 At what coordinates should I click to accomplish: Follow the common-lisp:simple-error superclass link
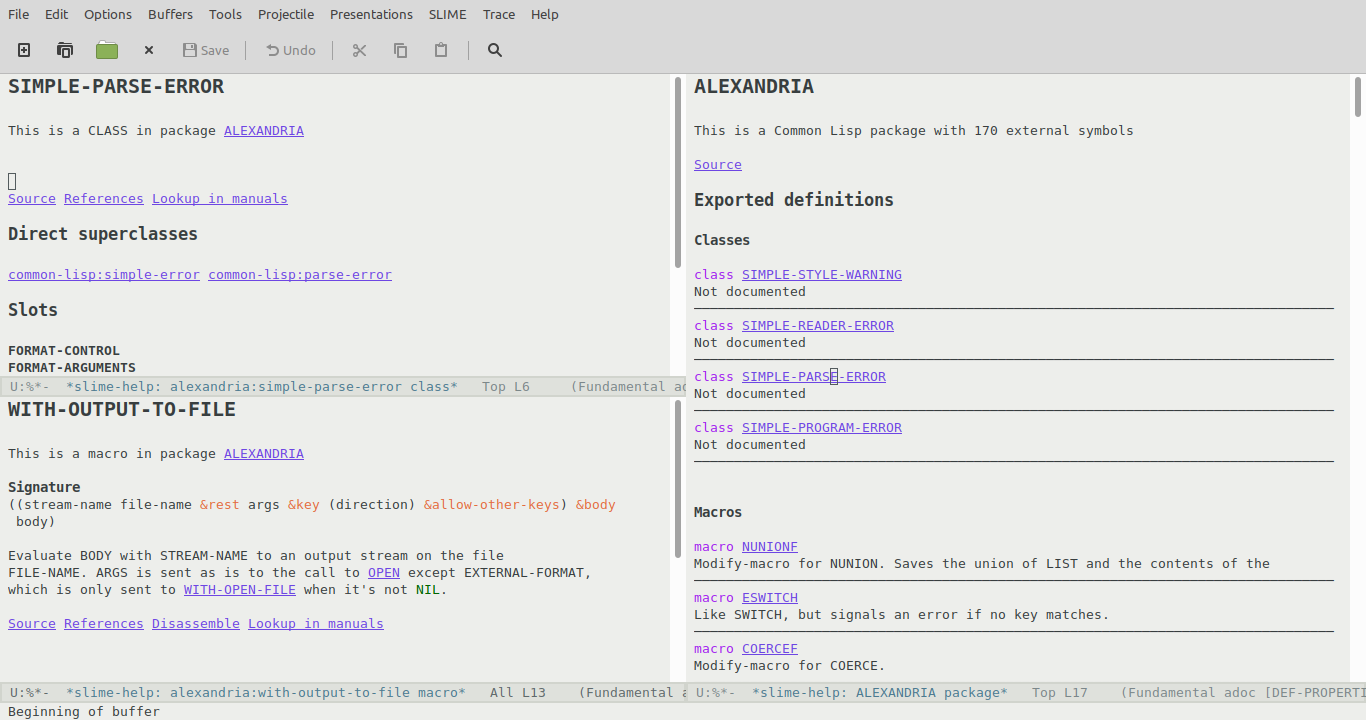click(104, 275)
